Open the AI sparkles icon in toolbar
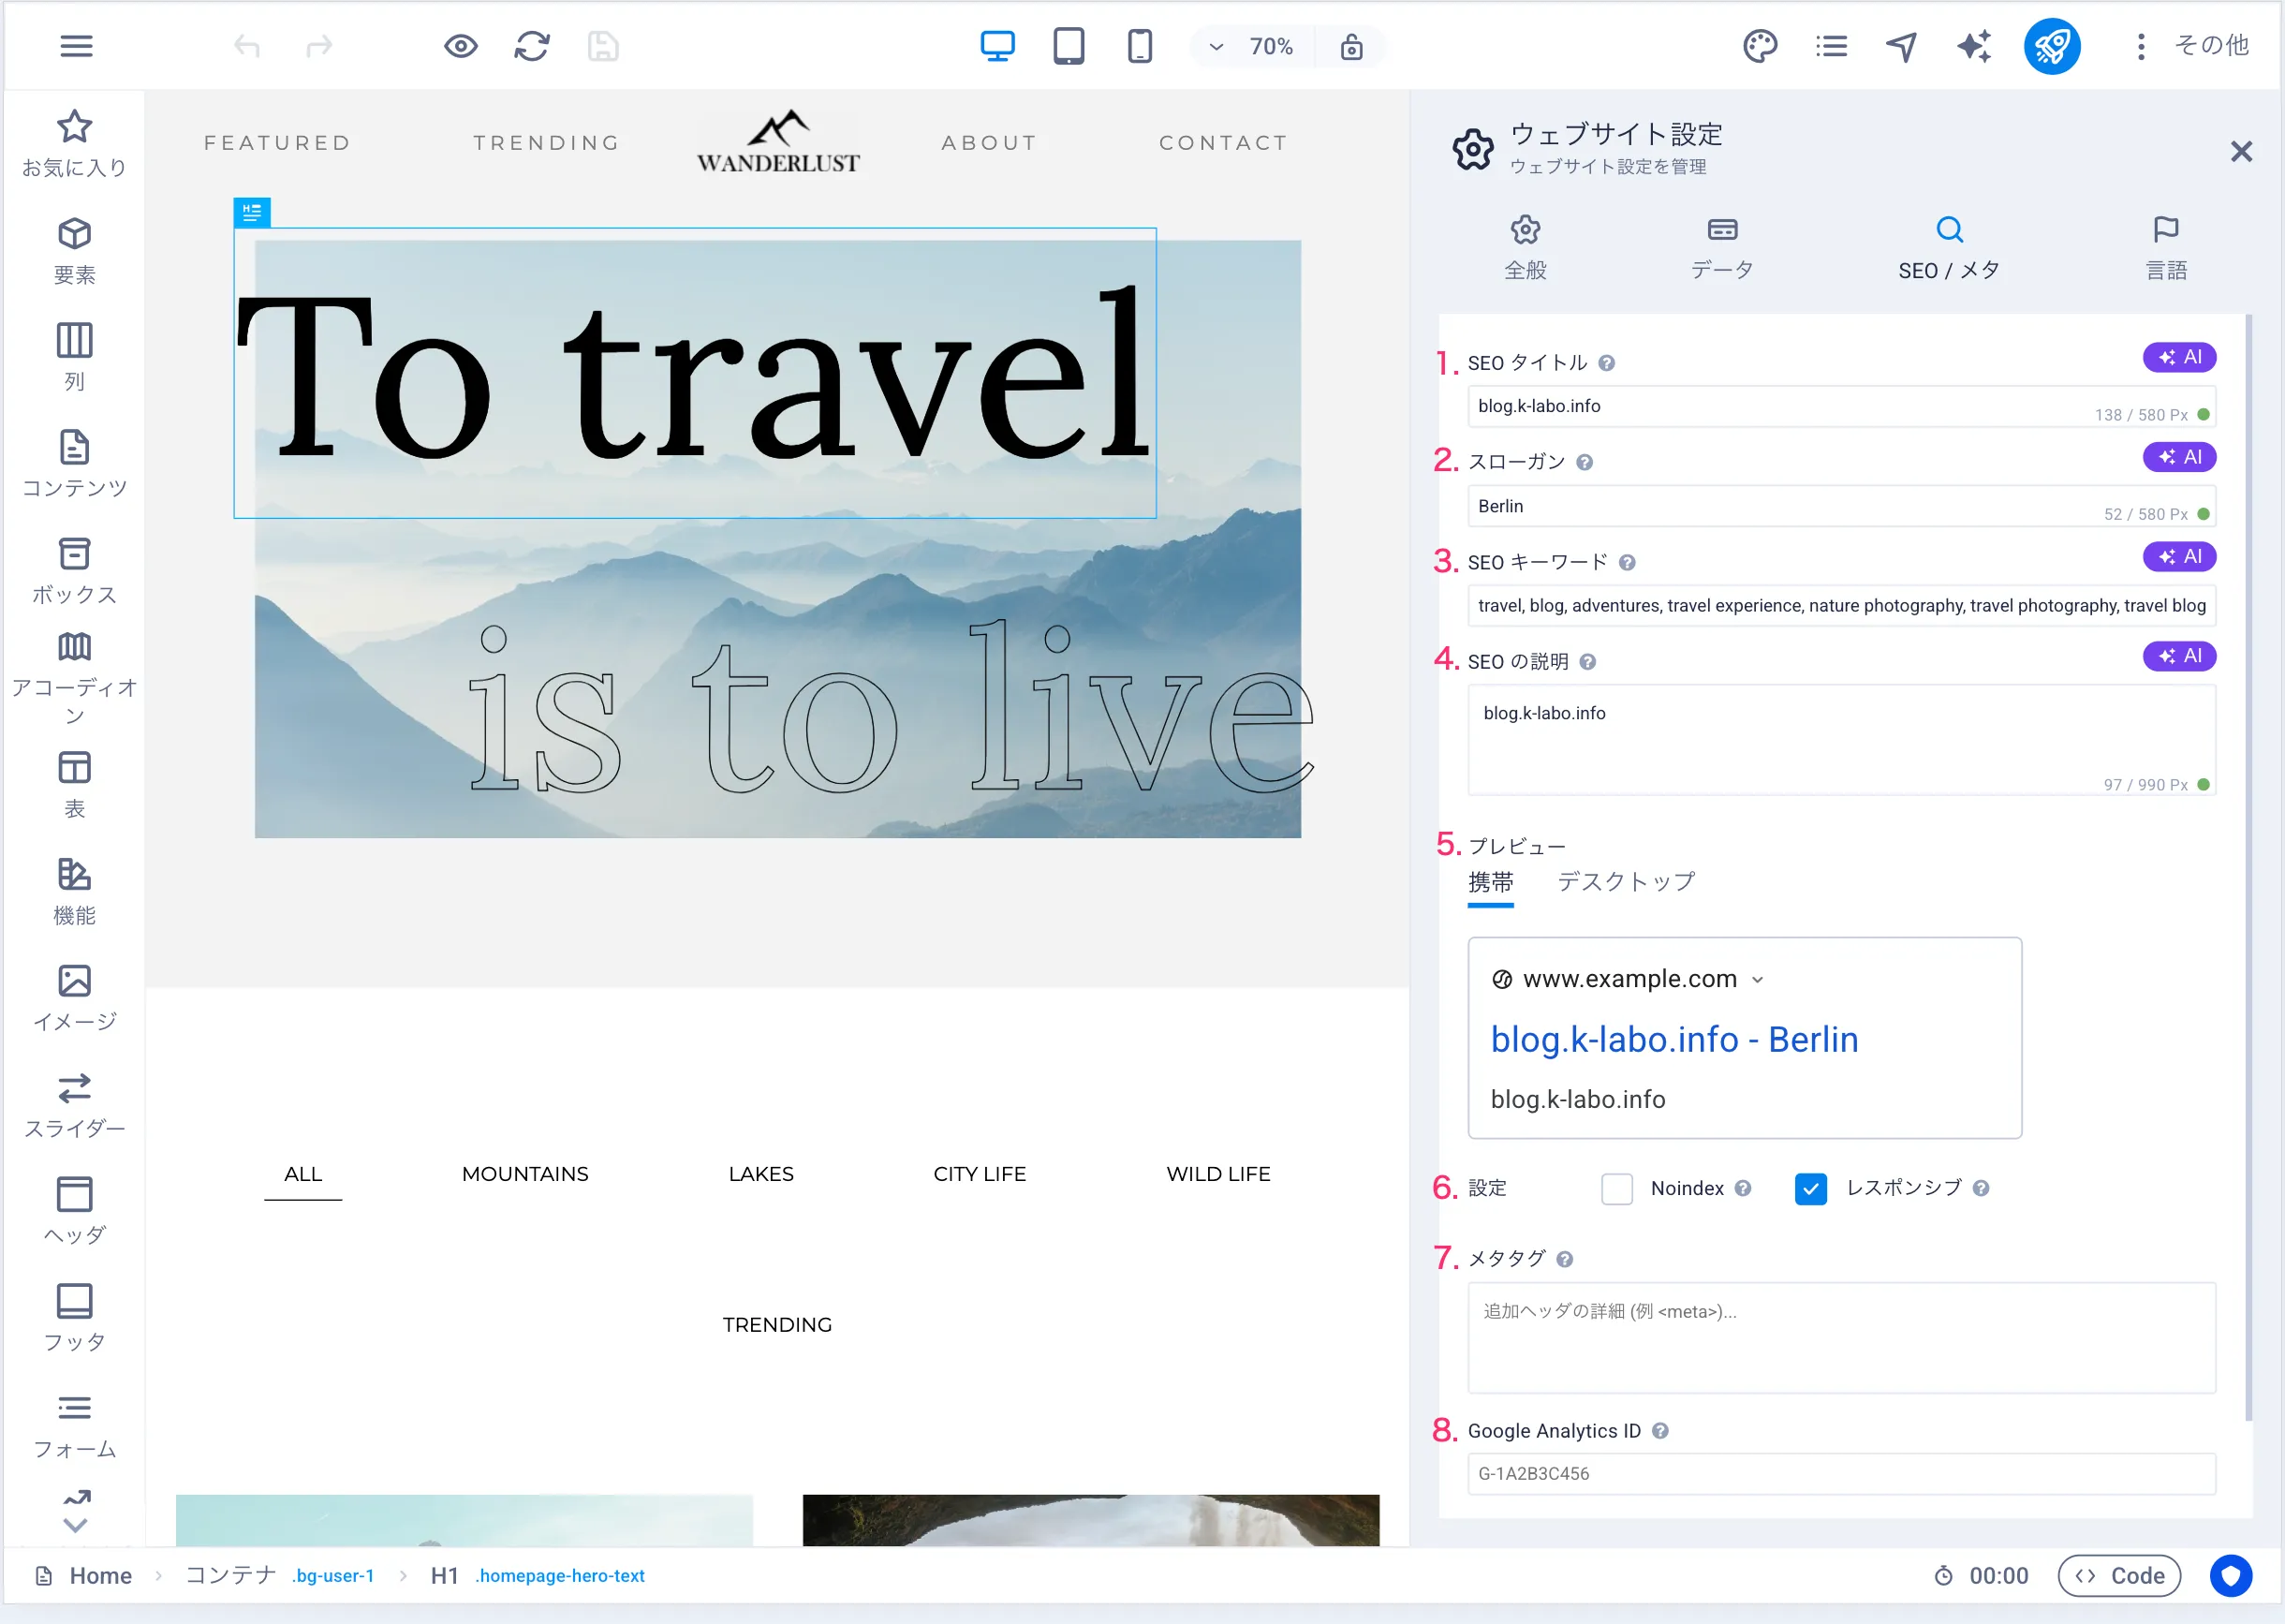 click(x=1974, y=46)
